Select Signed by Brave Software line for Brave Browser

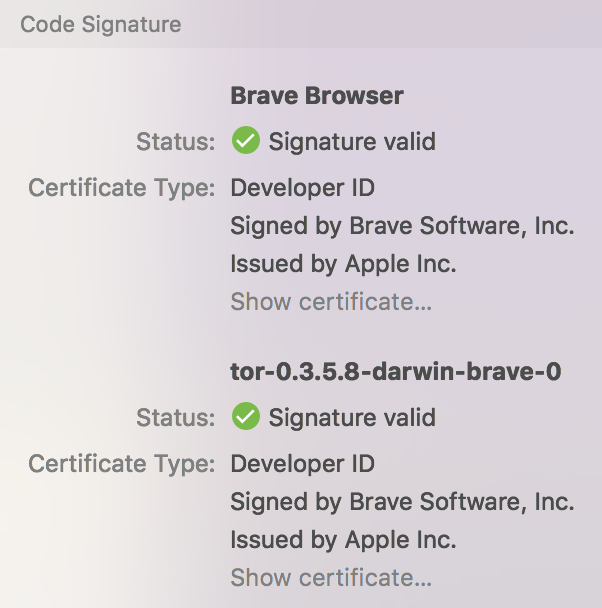click(x=402, y=226)
